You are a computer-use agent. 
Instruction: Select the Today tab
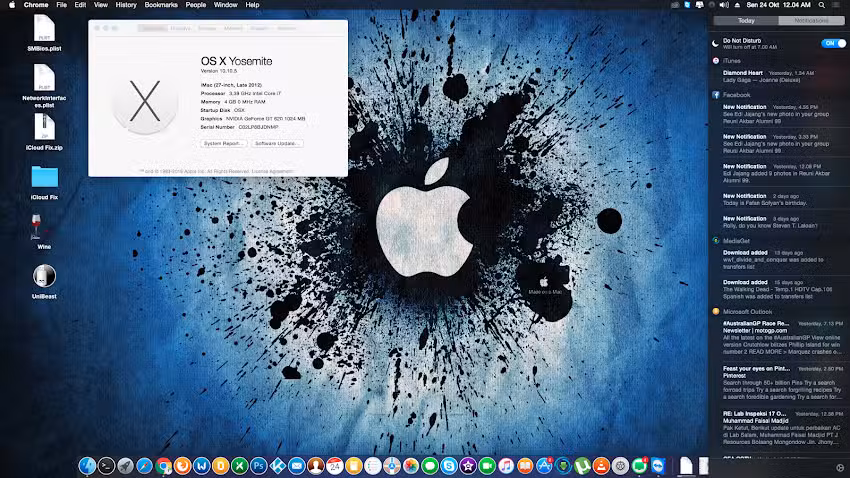[x=747, y=20]
